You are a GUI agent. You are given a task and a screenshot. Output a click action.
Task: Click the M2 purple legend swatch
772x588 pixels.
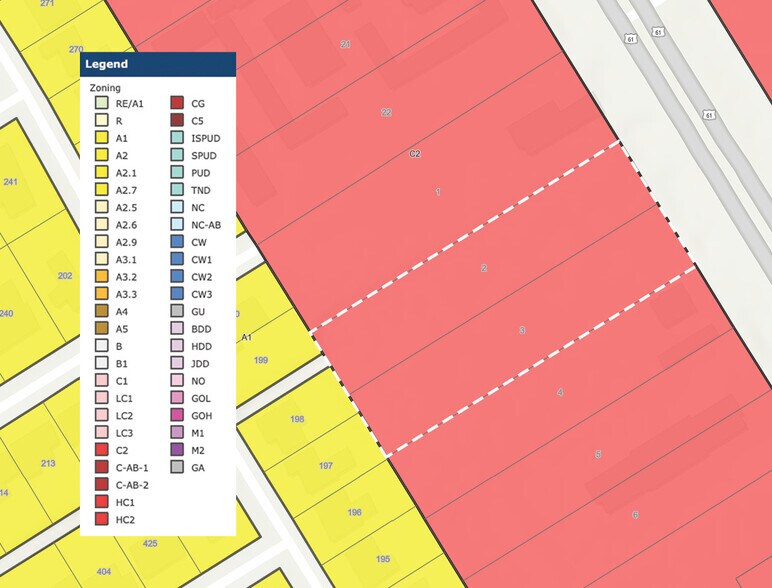coord(177,450)
